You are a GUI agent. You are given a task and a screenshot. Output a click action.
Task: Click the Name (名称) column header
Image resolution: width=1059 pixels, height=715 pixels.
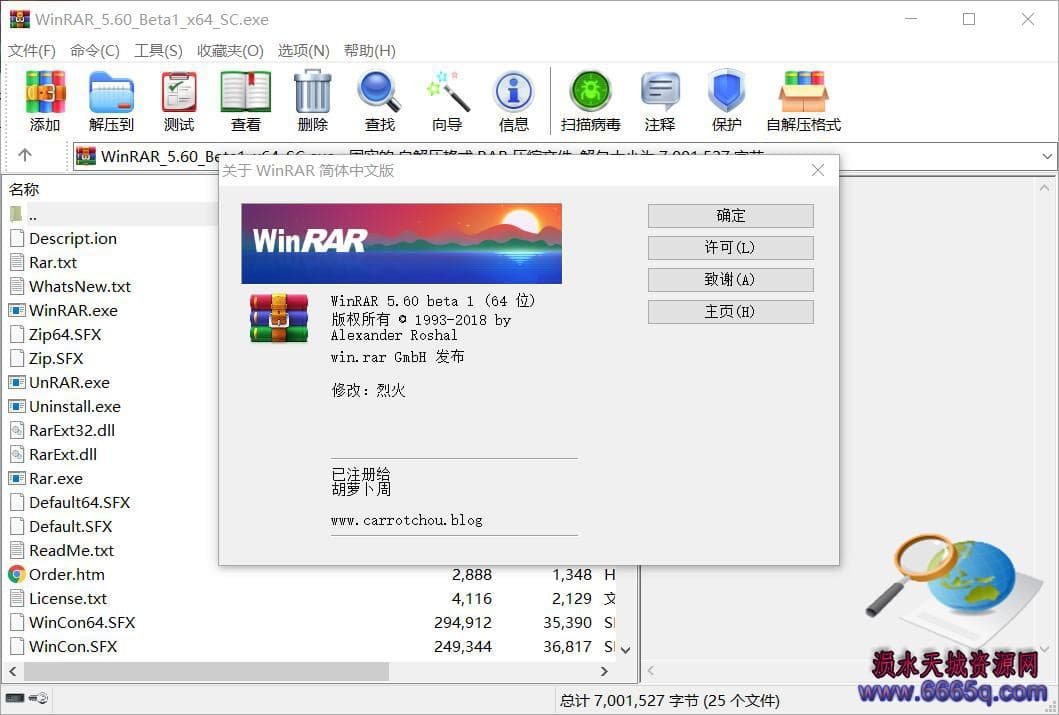click(x=24, y=190)
